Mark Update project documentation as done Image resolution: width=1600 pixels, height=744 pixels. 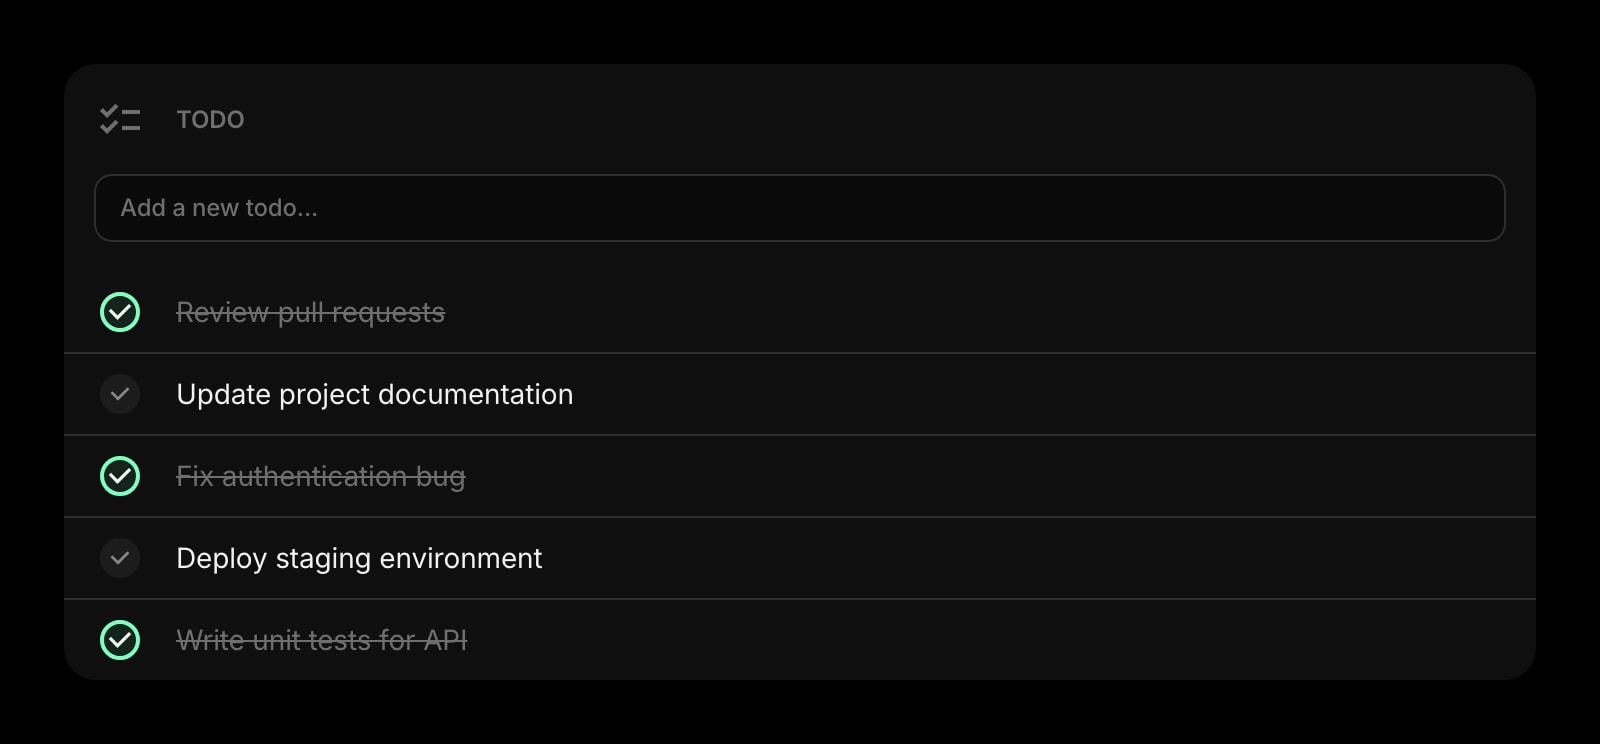coord(120,394)
